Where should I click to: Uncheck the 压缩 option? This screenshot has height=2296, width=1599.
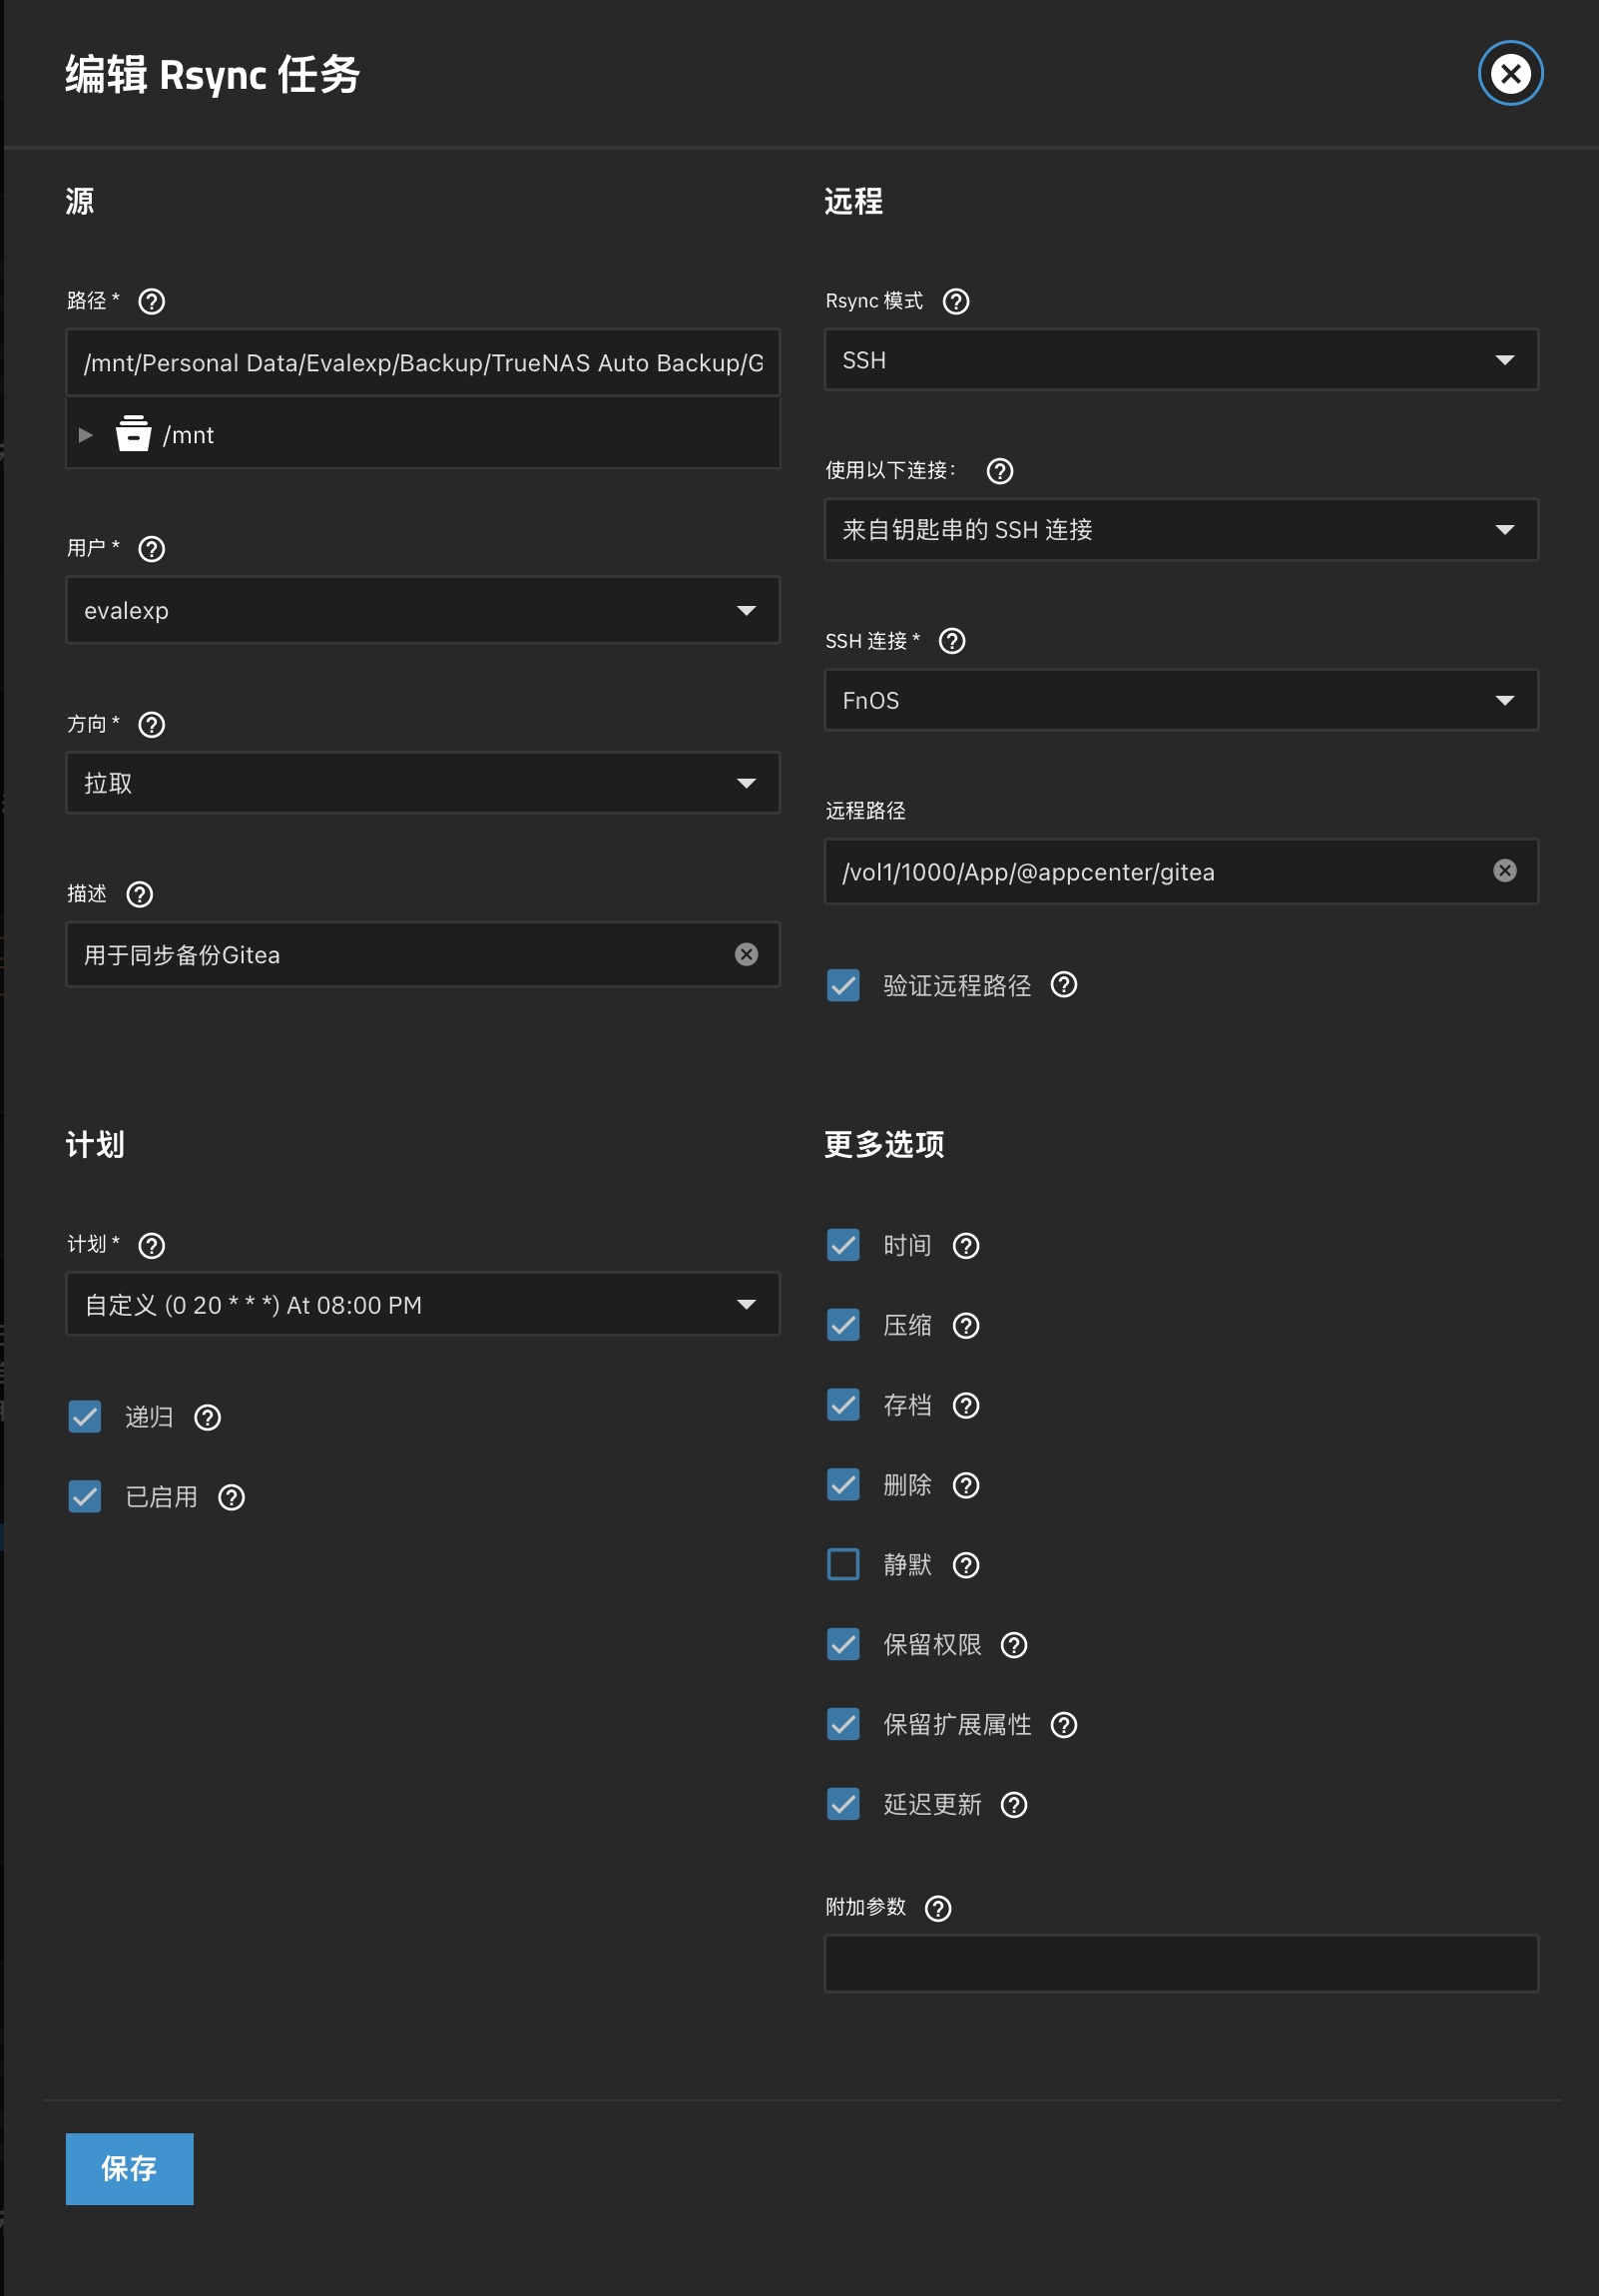click(843, 1325)
